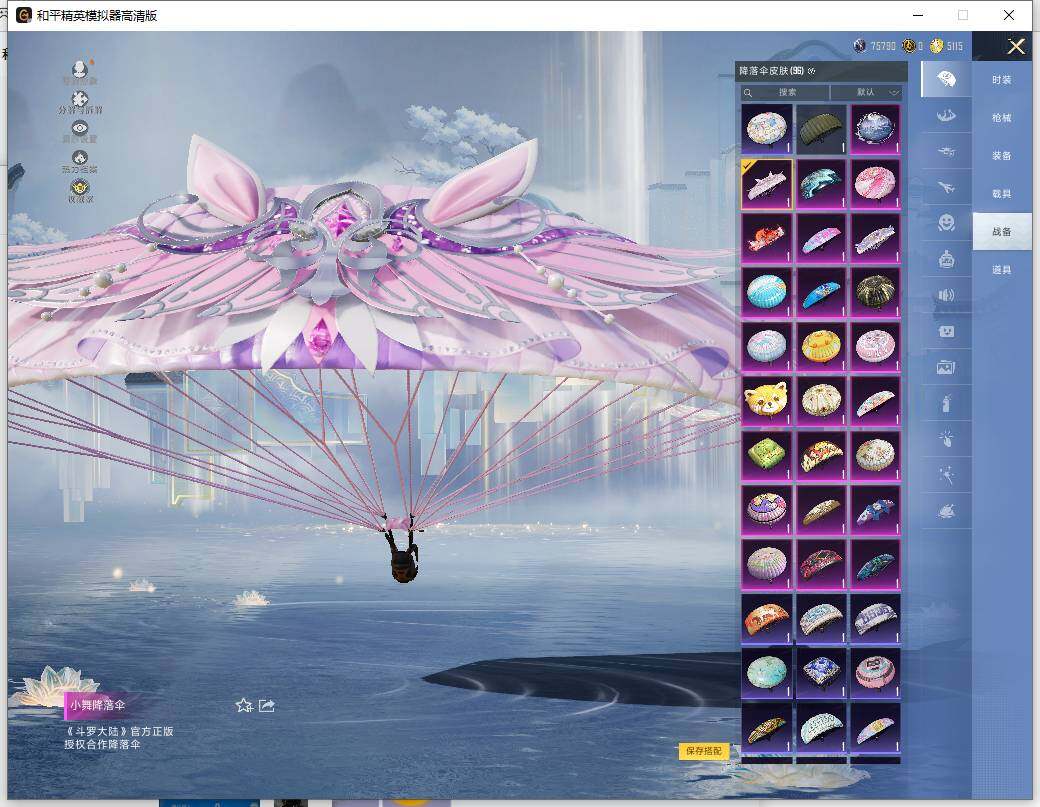Click the 保存搭配 button
This screenshot has height=807, width=1040.
[x=704, y=751]
